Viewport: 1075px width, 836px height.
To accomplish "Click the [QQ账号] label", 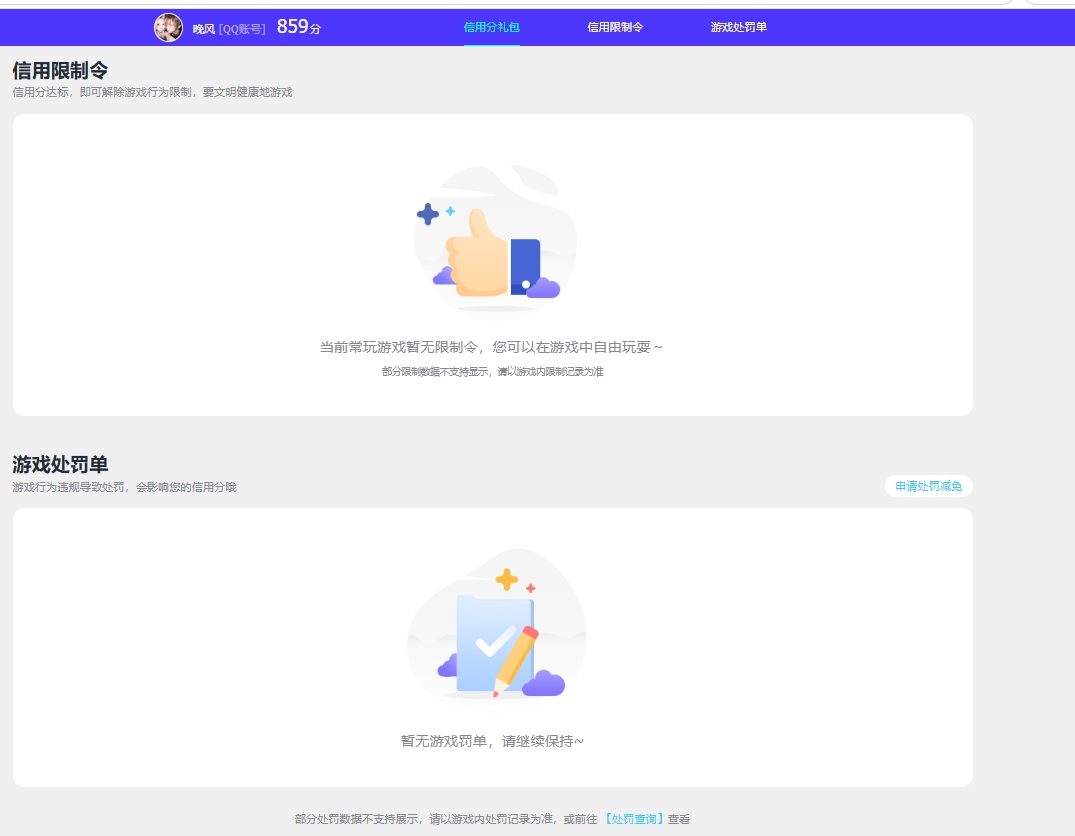I will [242, 29].
